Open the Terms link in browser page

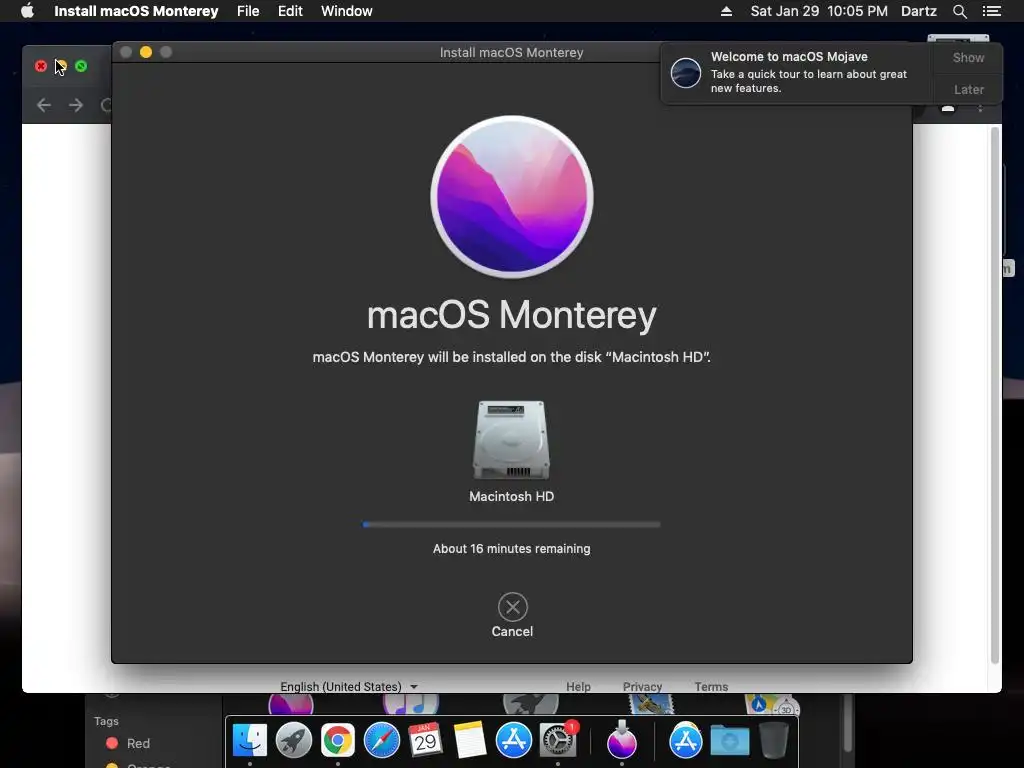pyautogui.click(x=711, y=686)
